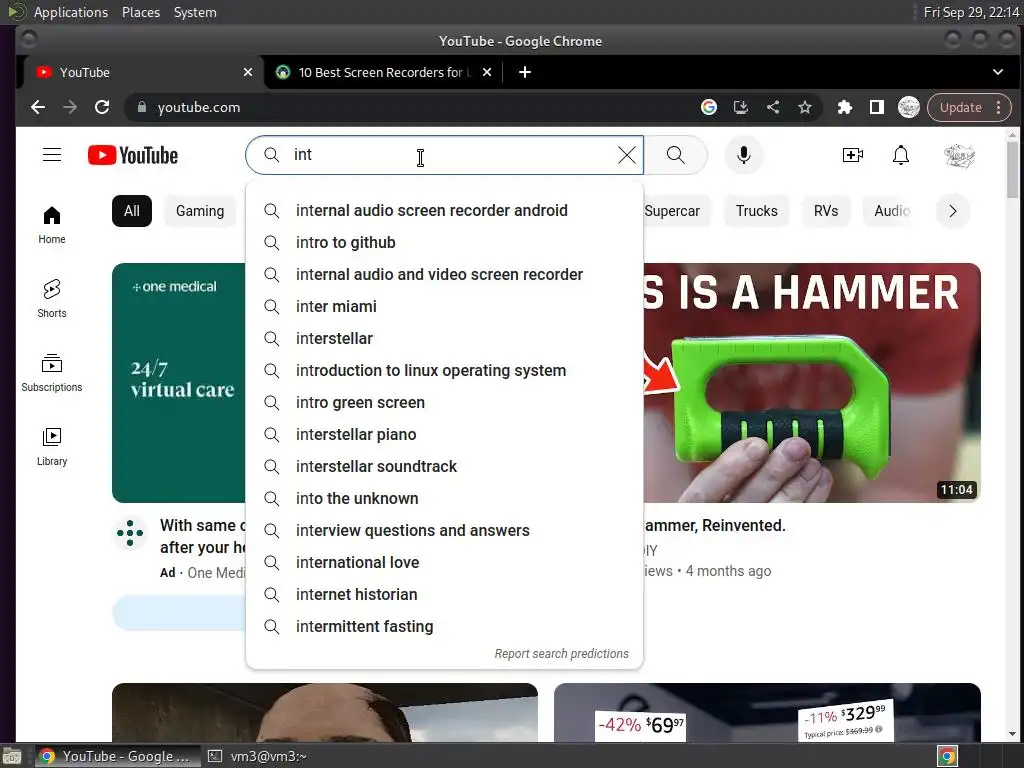1024x768 pixels.
Task: Click the clock showing Fri Sep 29
Action: tap(971, 12)
